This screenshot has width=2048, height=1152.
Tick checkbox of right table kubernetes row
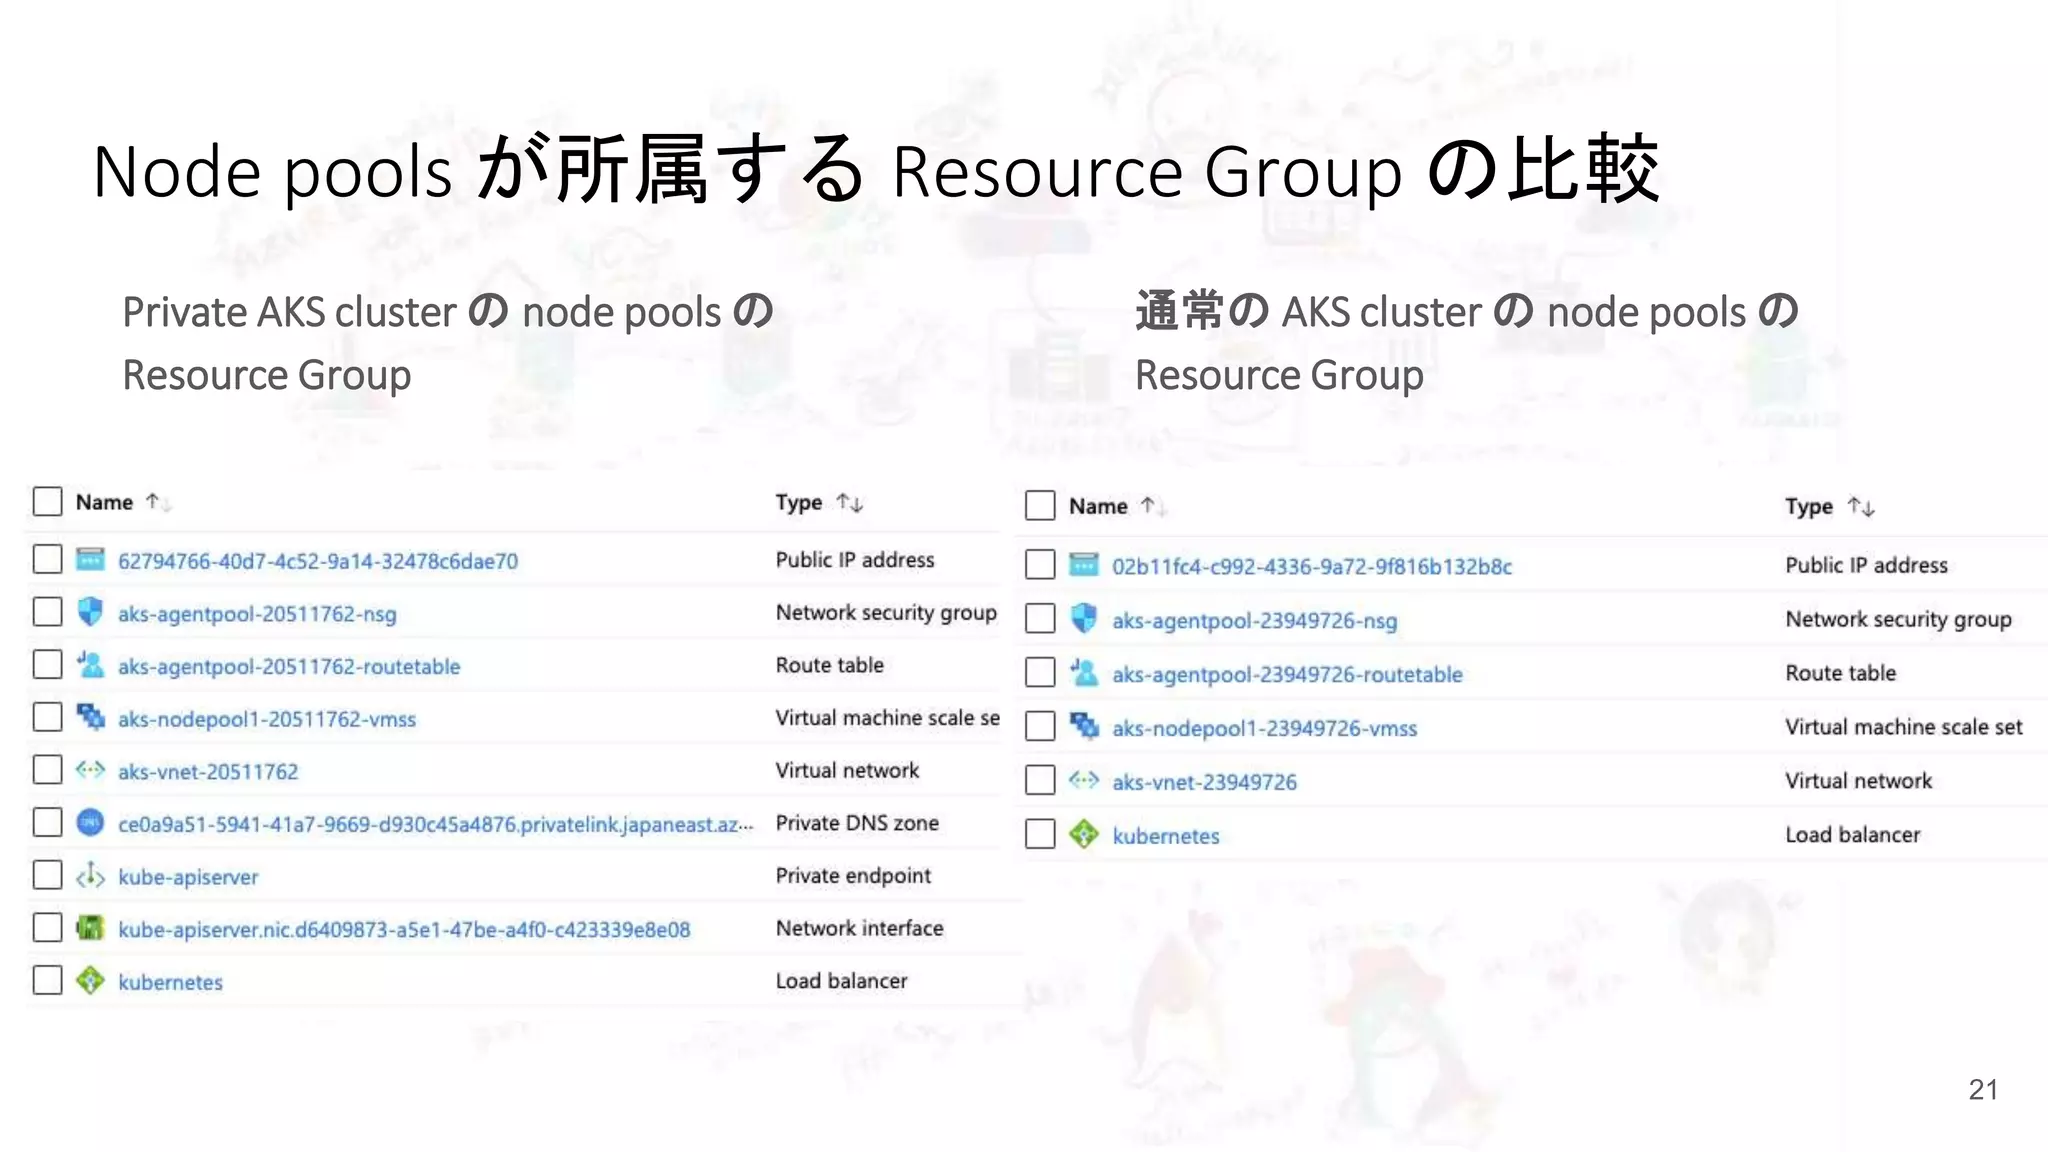(1040, 834)
